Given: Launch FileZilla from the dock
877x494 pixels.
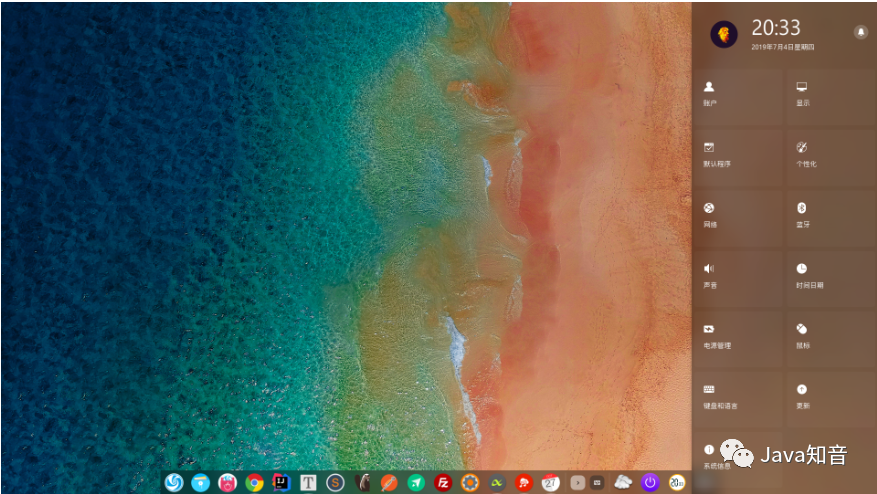Looking at the screenshot, I should [443, 482].
